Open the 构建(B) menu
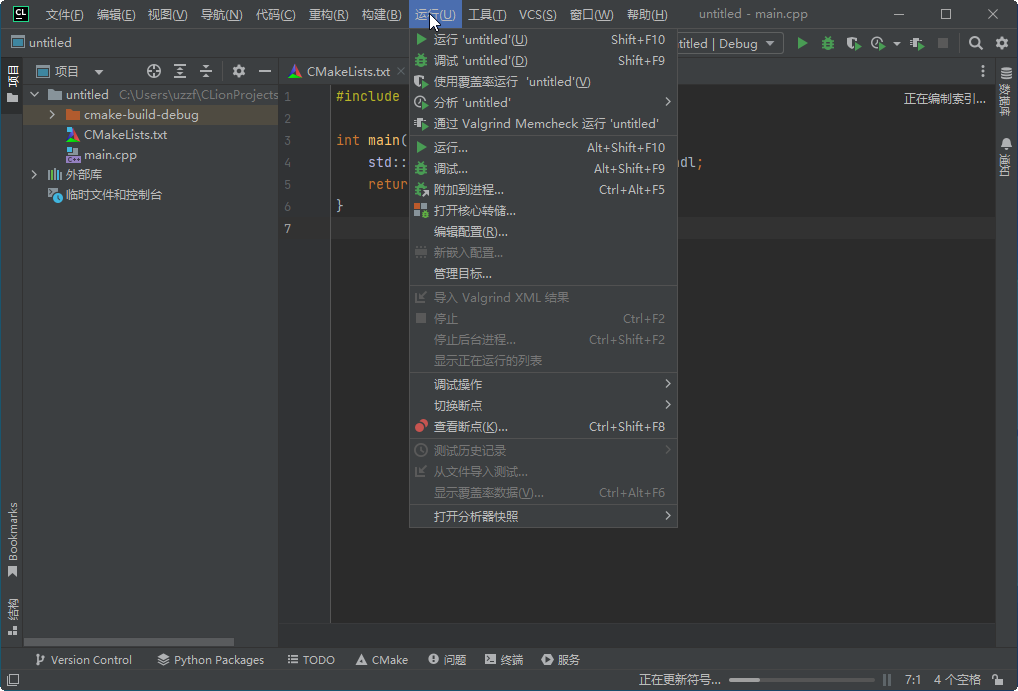Image resolution: width=1018 pixels, height=691 pixels. [x=381, y=14]
